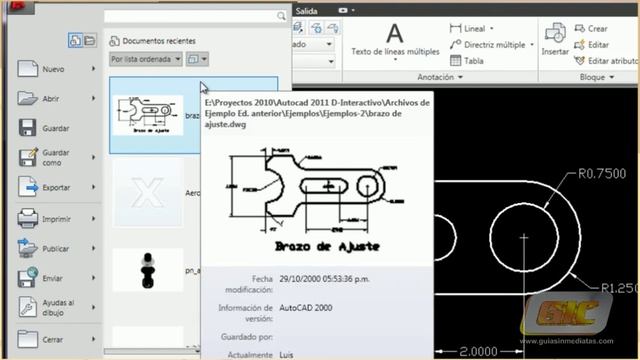The height and width of the screenshot is (360, 640).
Task: Show recent documents view icon
Action: (x=75, y=40)
